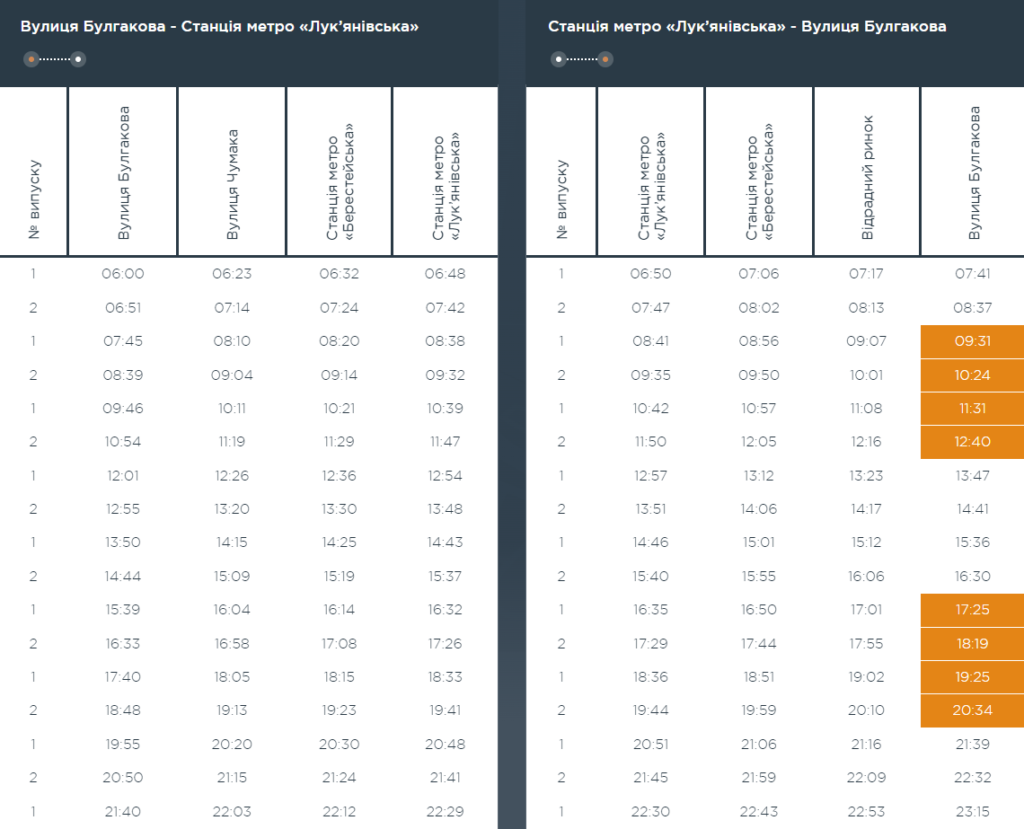
Task: Open the «Станція метро «Лук'янівська» - Вулиця Булгакова» heading
Action: [x=746, y=27]
